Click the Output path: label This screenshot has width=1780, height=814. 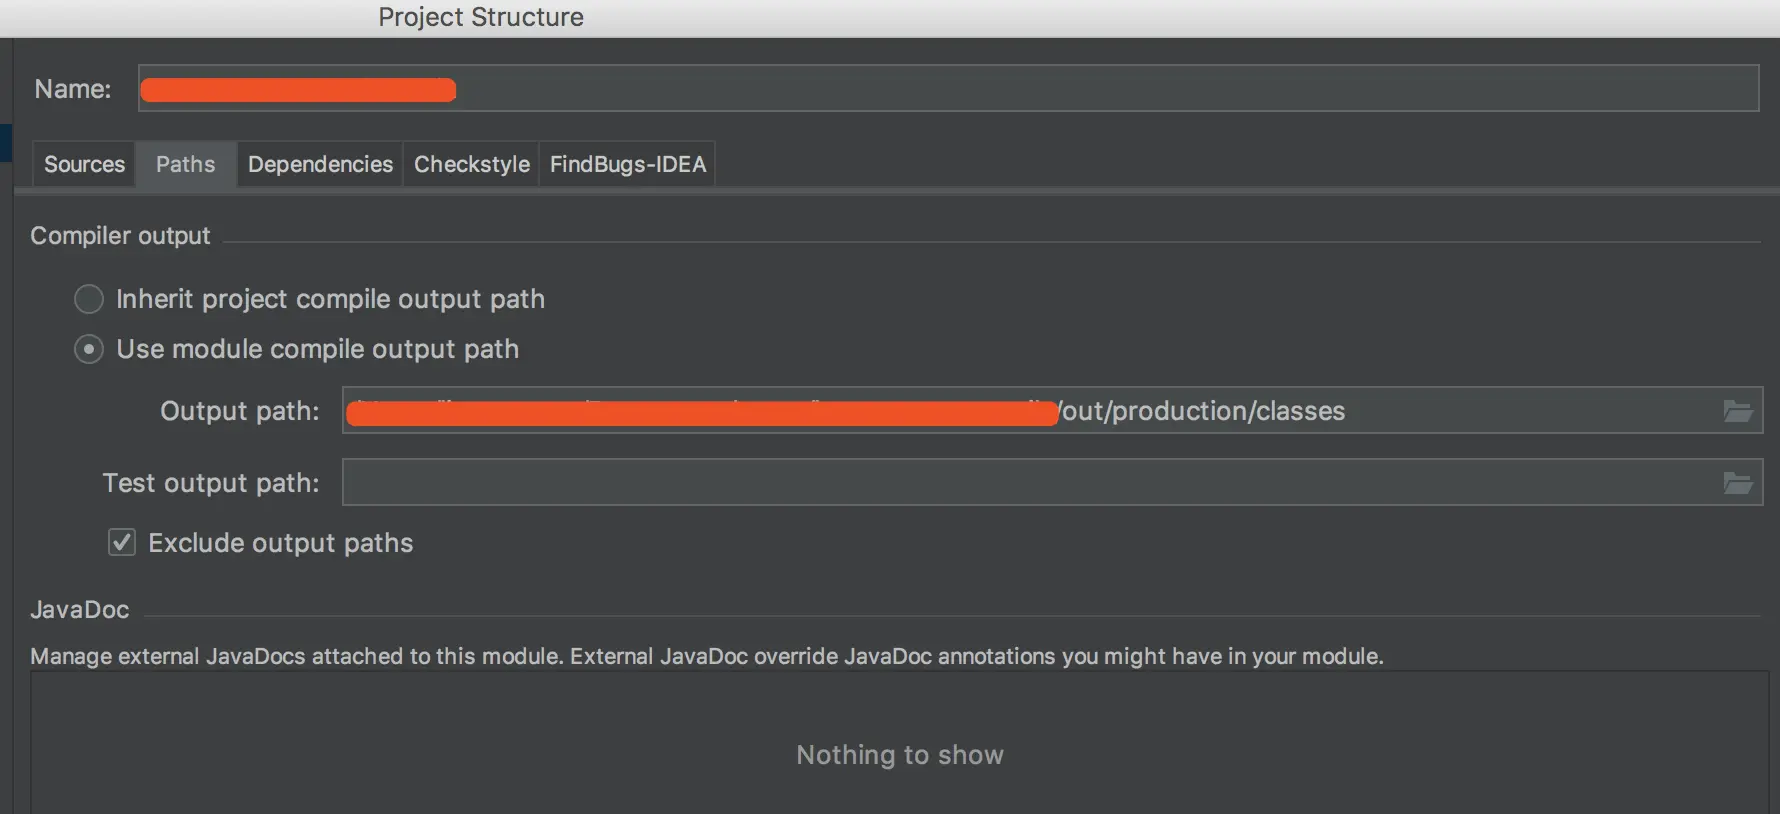[240, 411]
